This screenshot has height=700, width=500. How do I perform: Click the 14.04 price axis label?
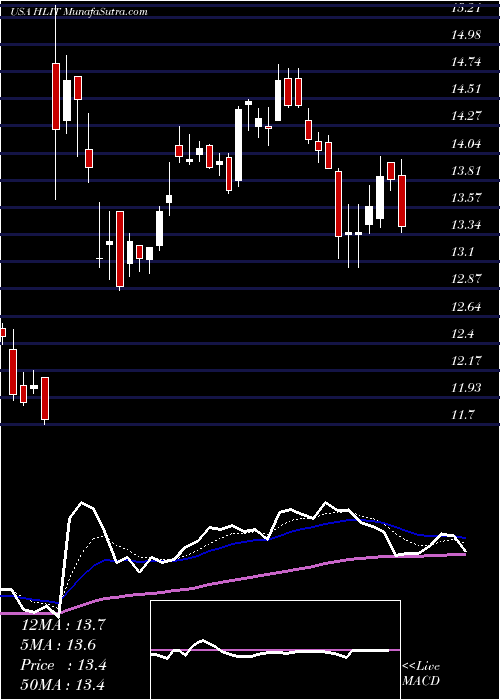(x=466, y=143)
